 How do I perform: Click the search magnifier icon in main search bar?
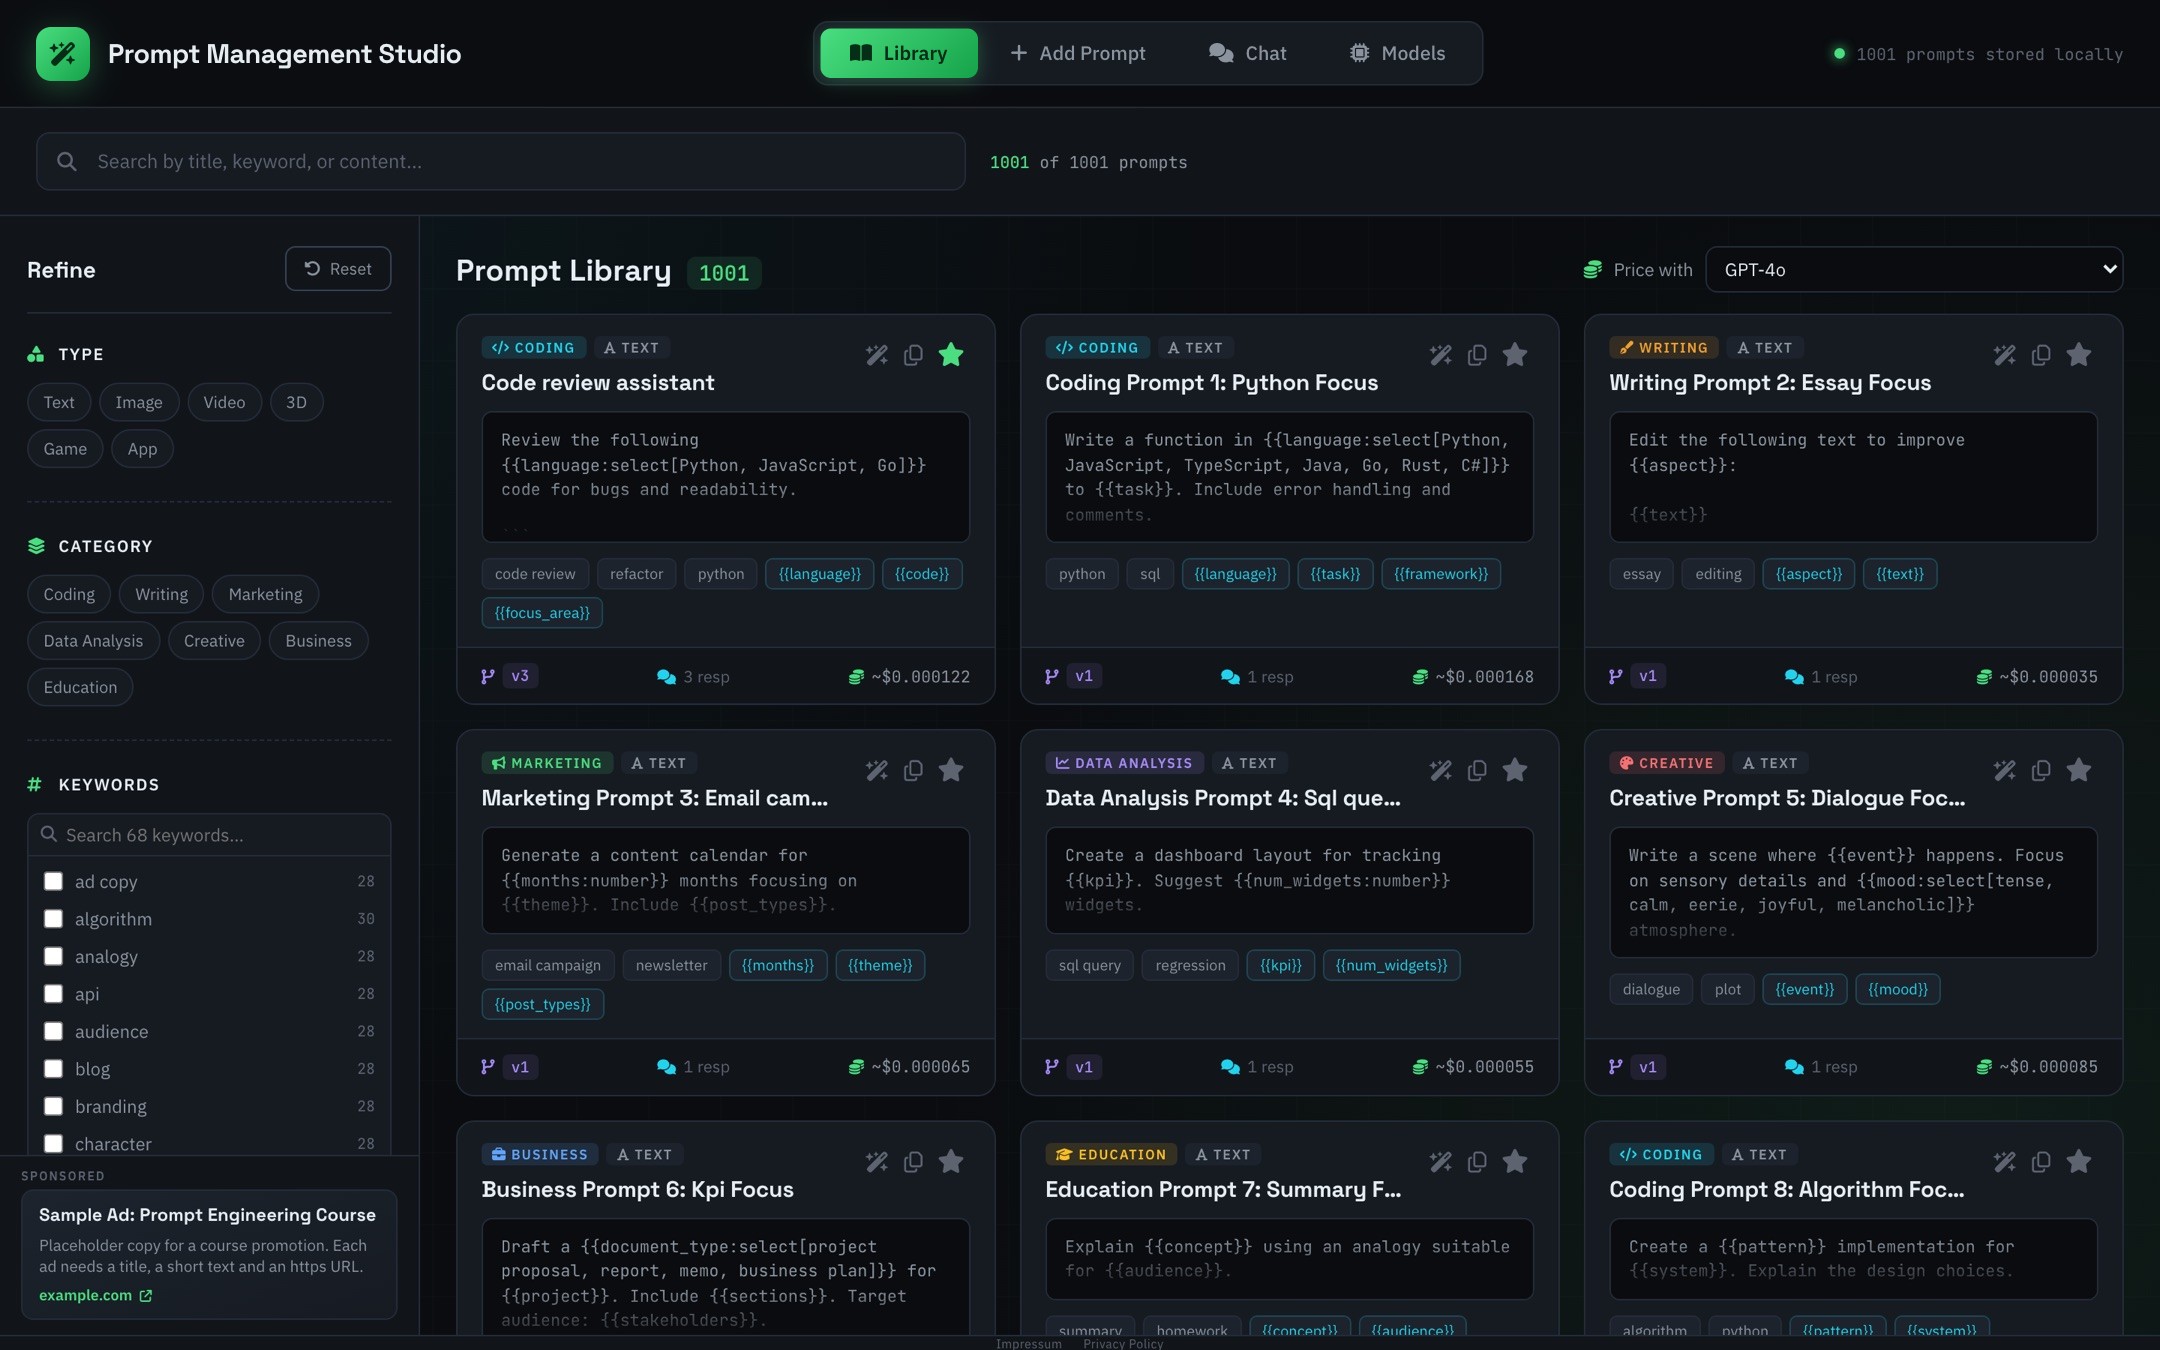[67, 161]
